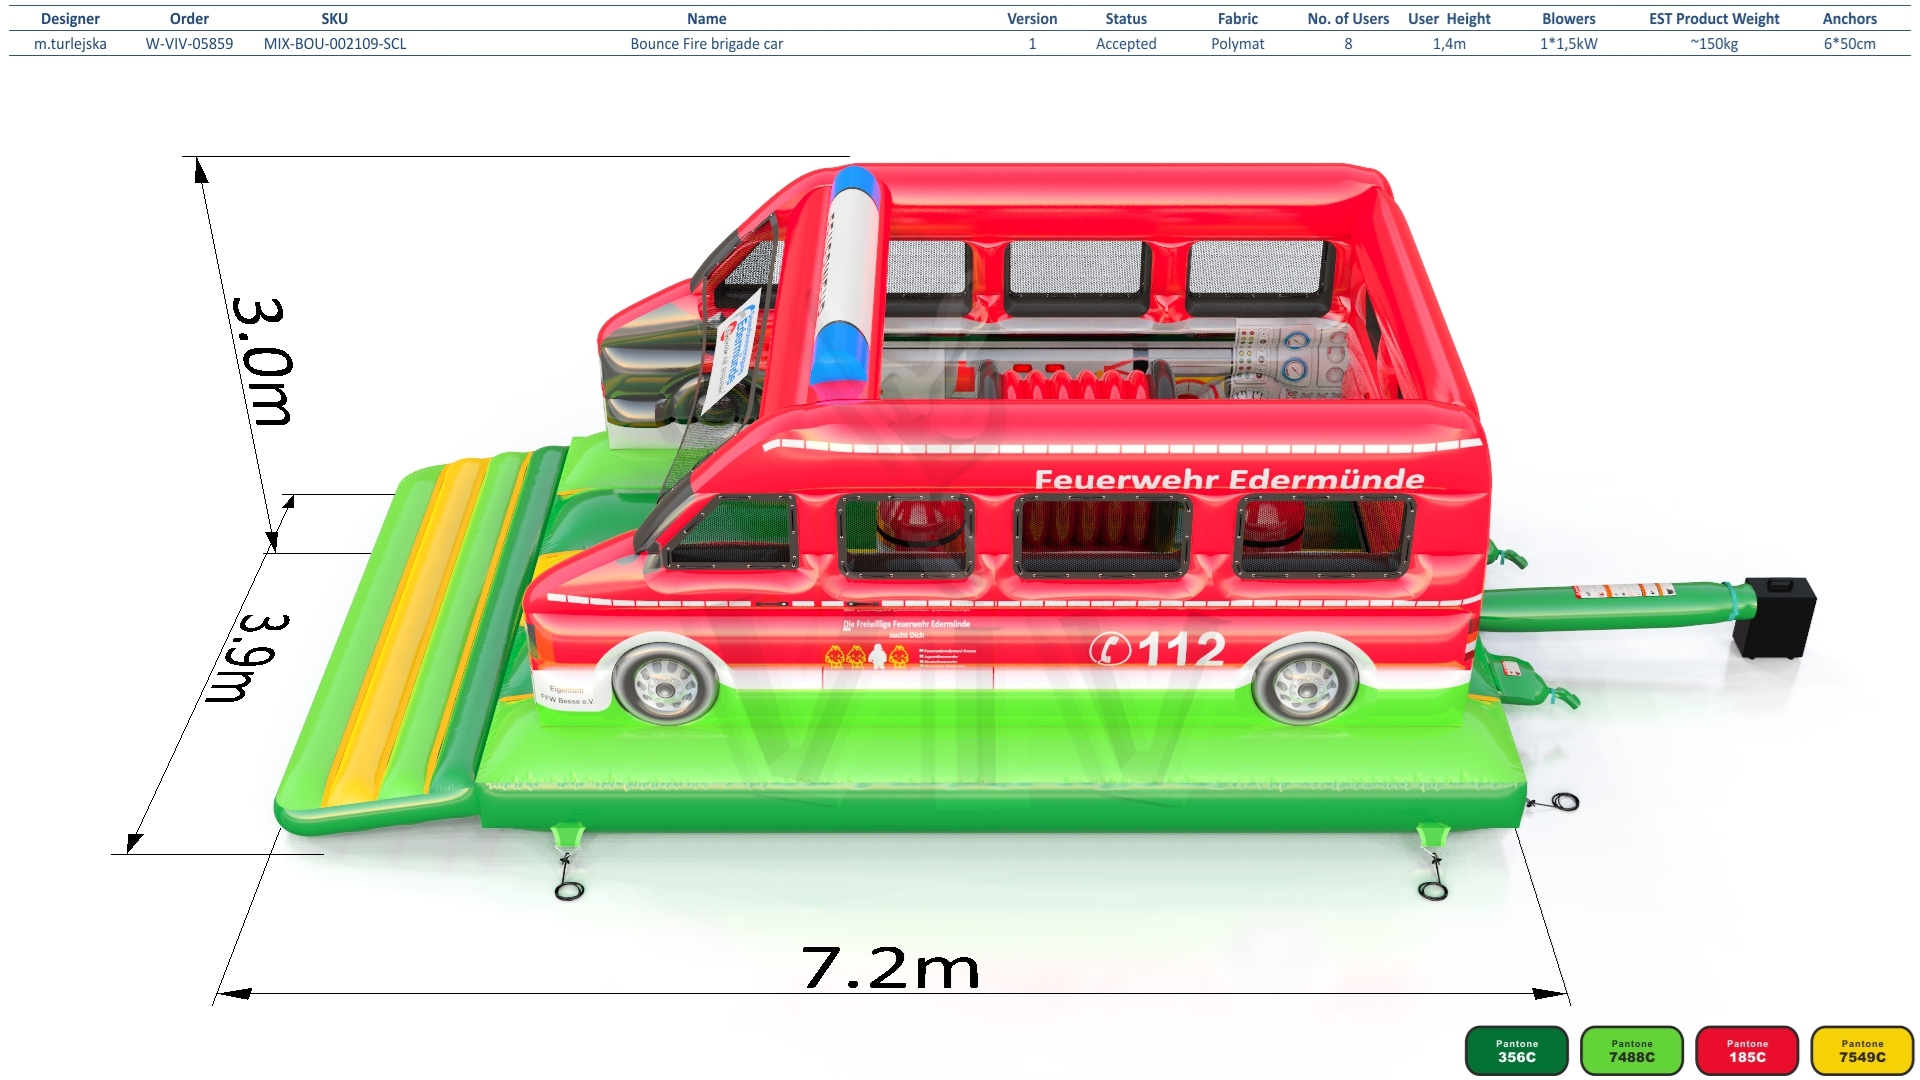Click the Order column header
Image resolution: width=1920 pixels, height=1080 pixels.
189,18
